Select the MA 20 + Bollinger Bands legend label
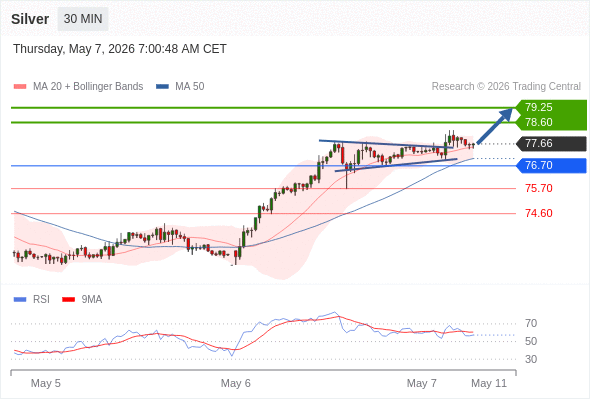 coord(88,87)
